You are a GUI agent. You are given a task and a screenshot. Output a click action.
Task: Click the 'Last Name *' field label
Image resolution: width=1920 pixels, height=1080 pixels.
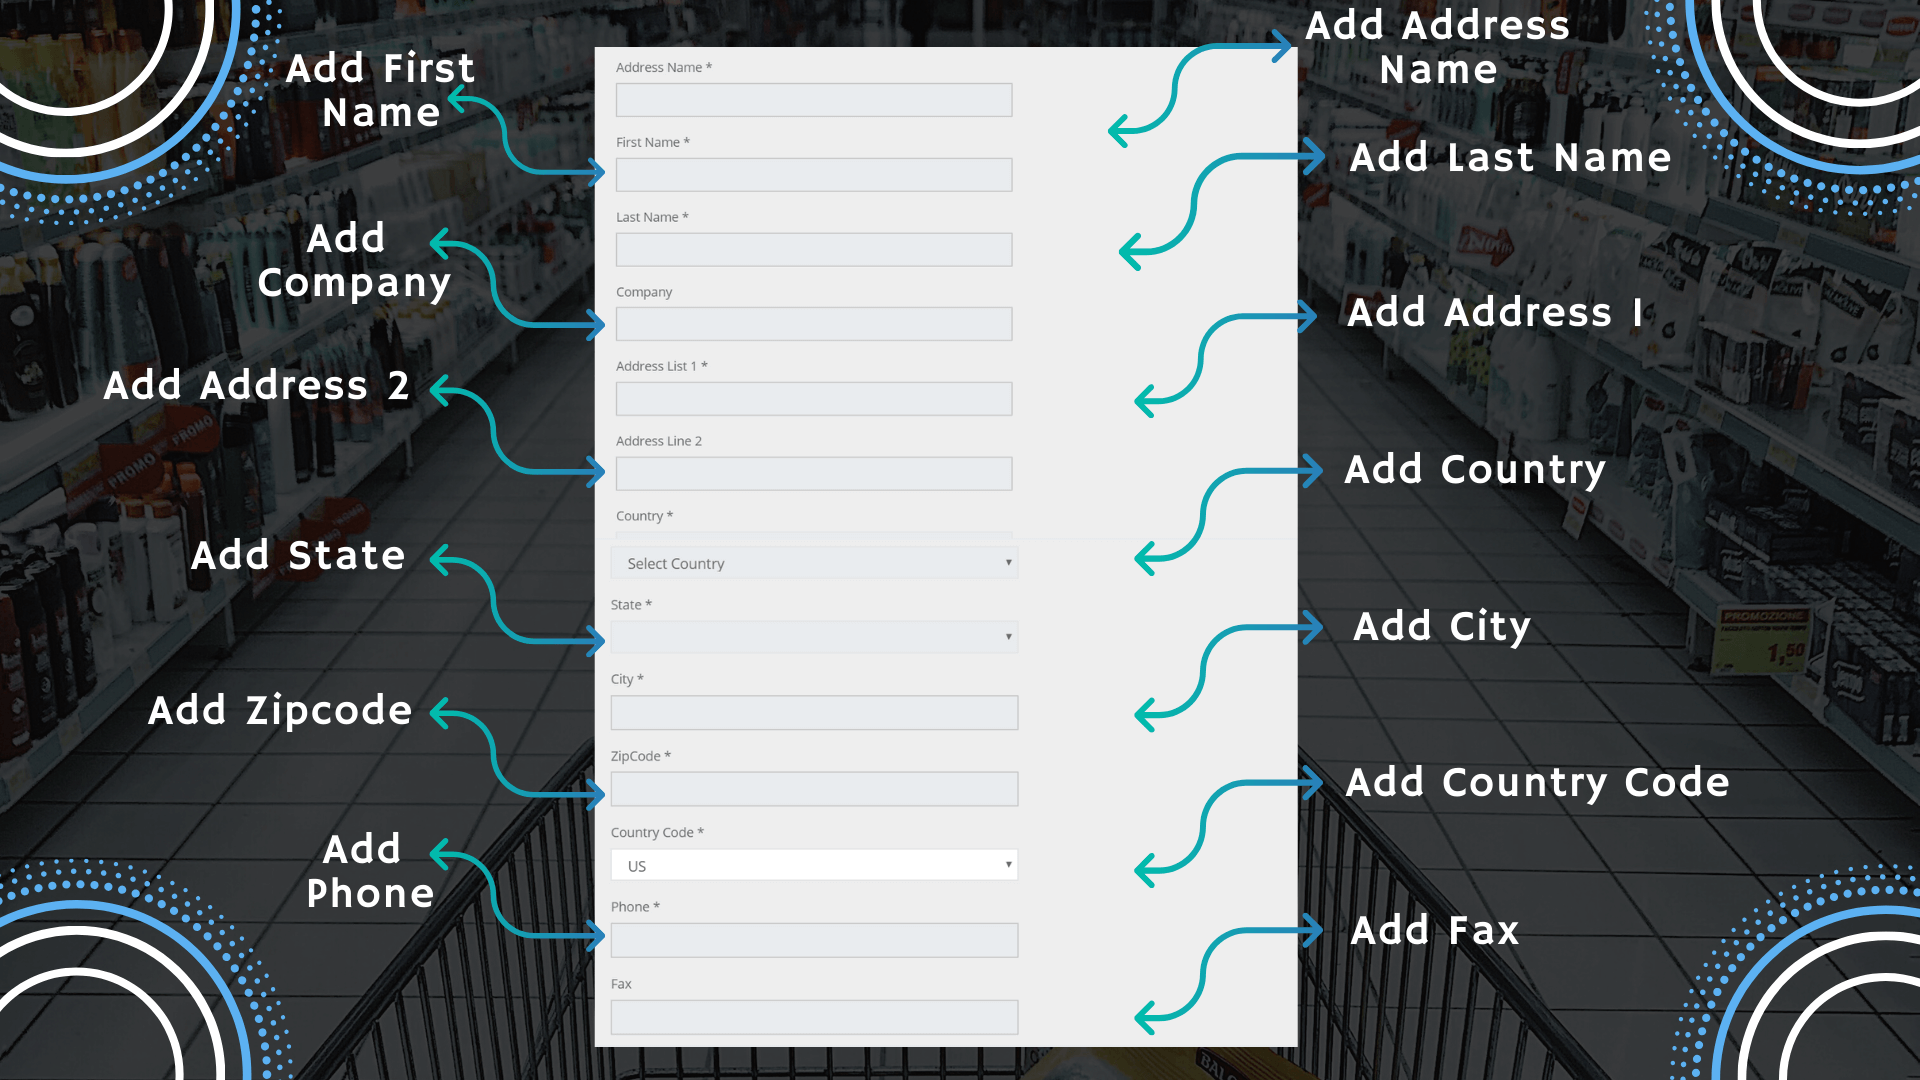tap(652, 217)
